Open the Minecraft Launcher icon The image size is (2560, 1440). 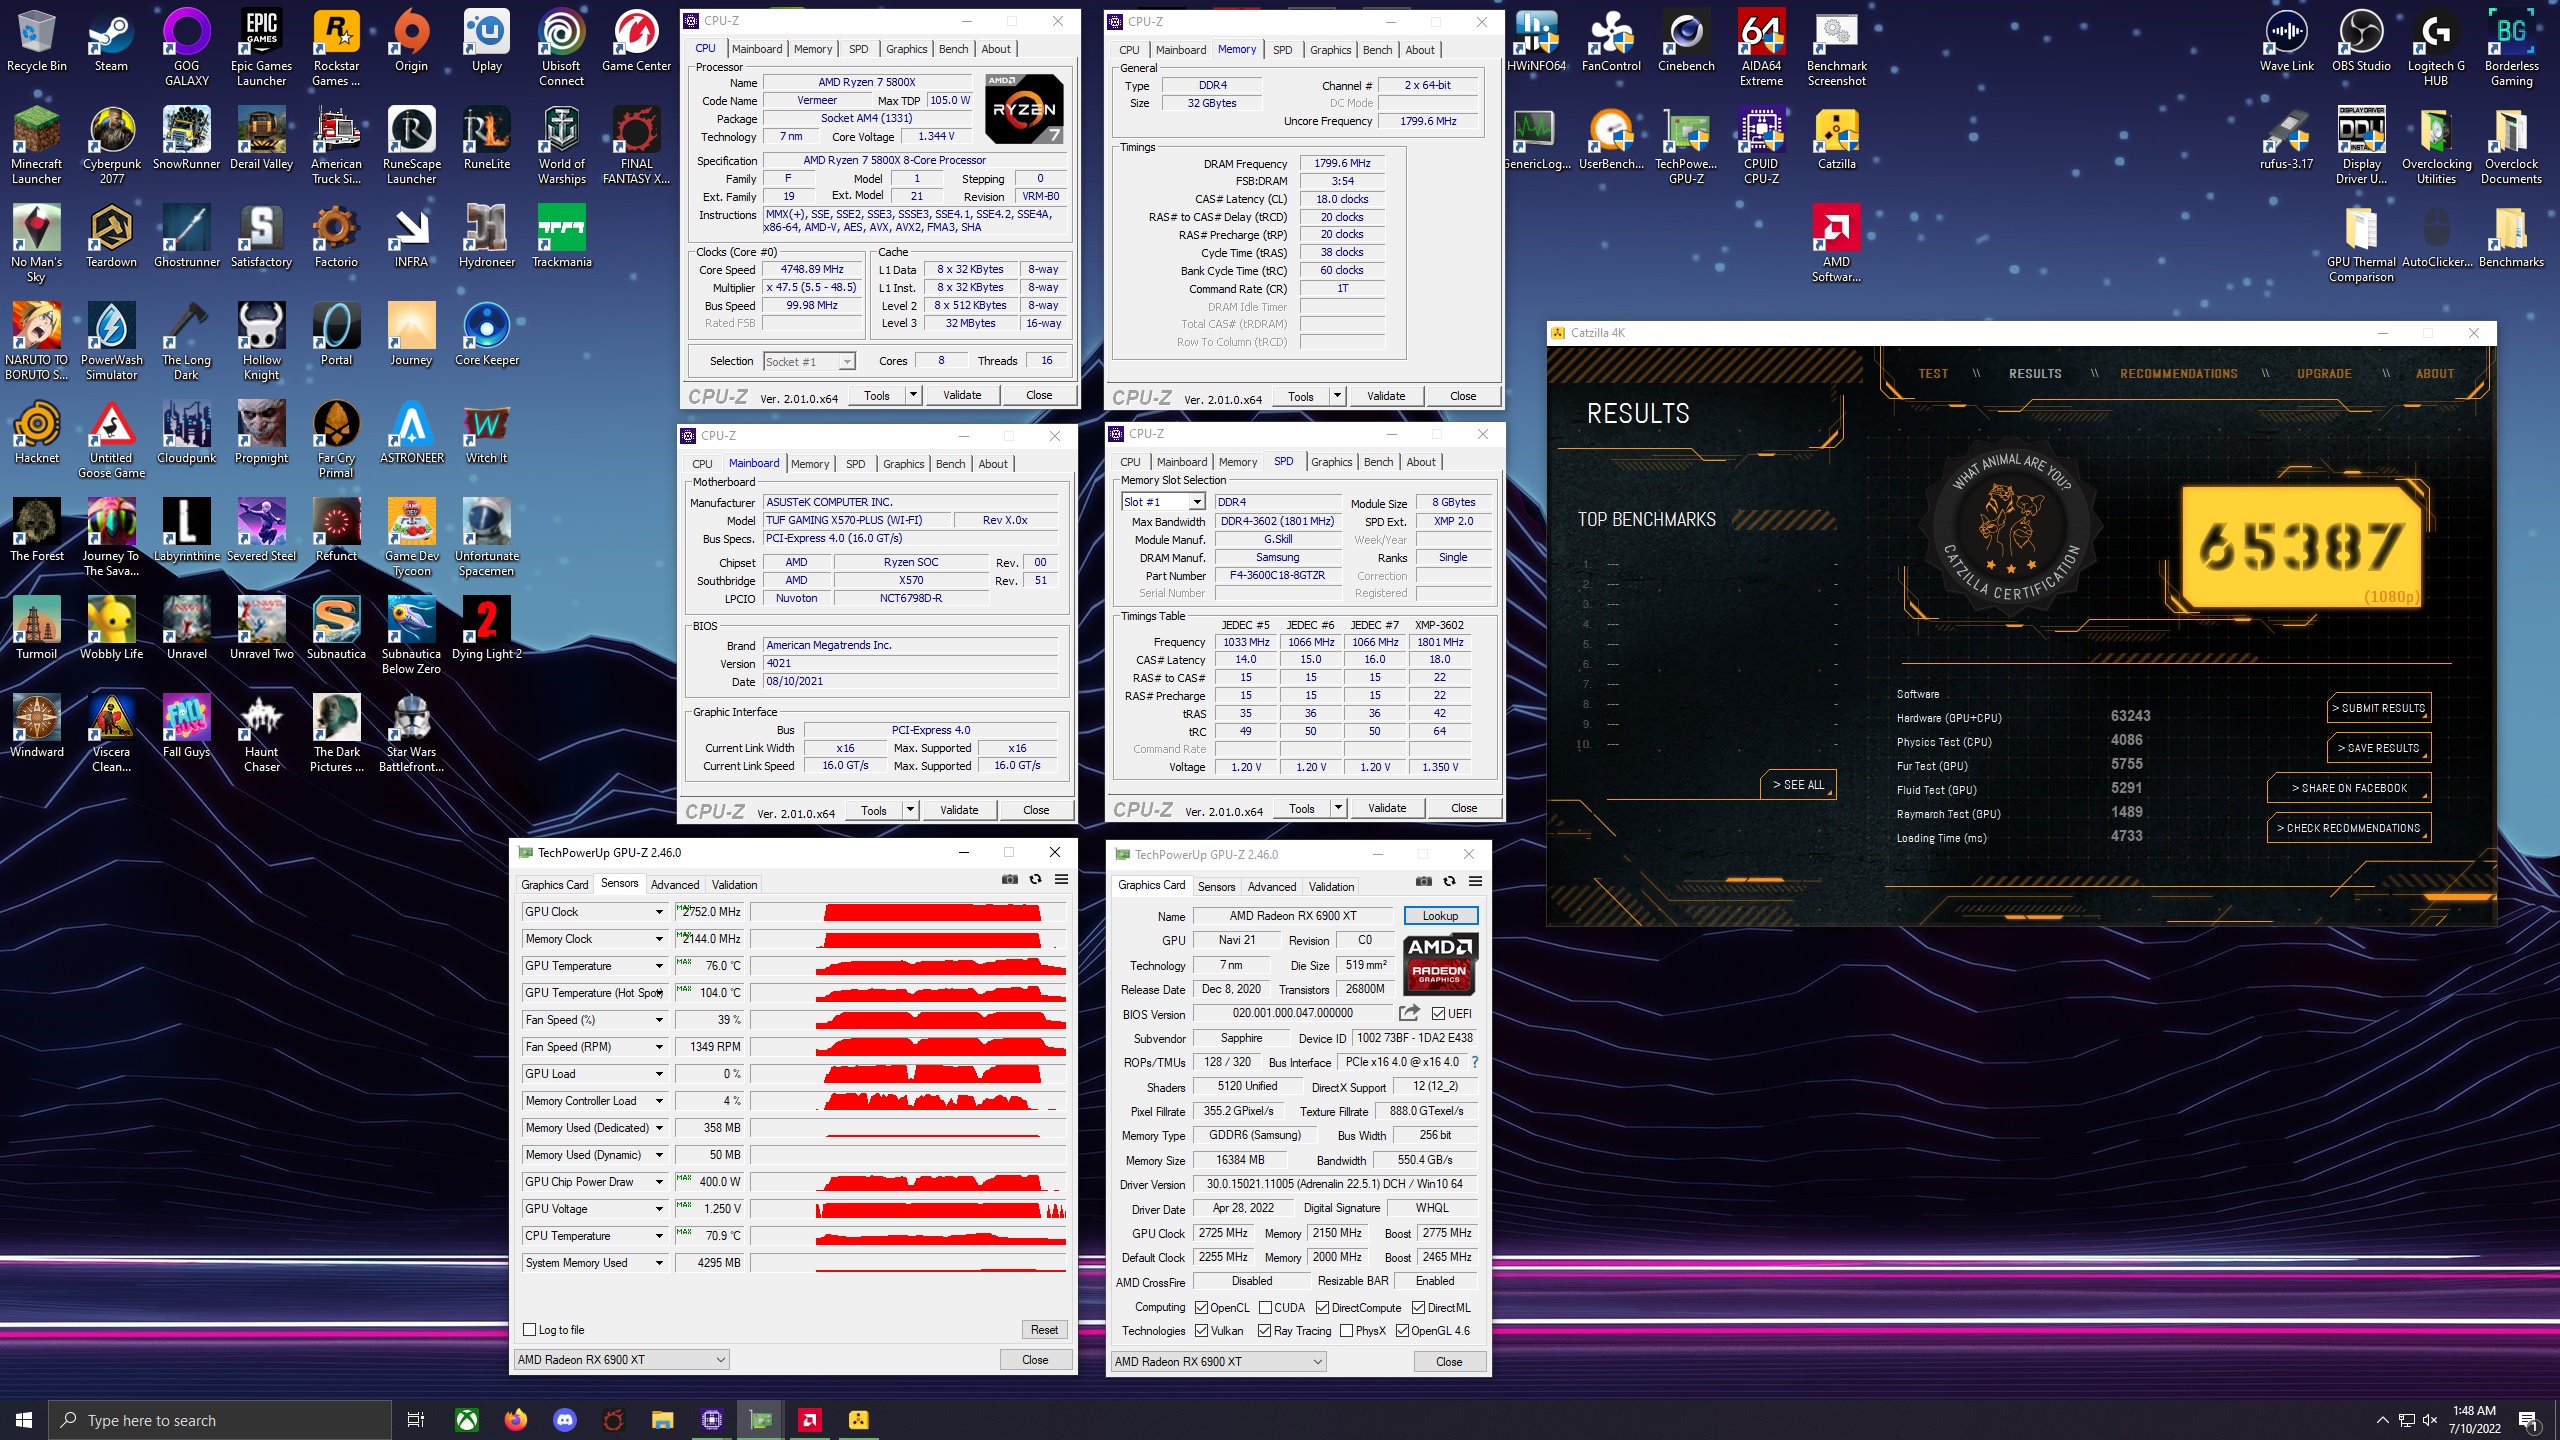click(37, 146)
